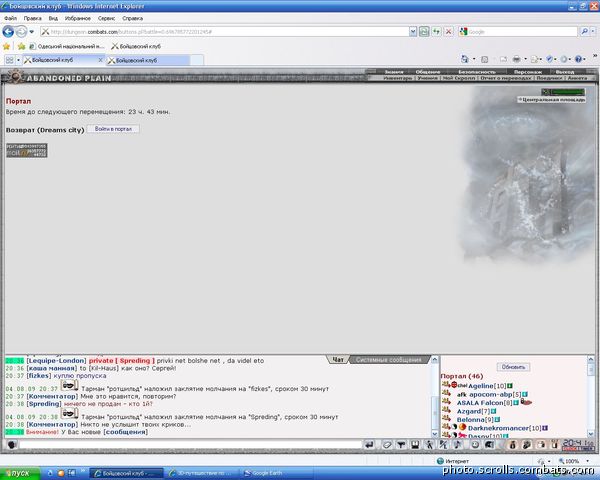Open the Справка menu
600x480 pixels.
coord(132,18)
